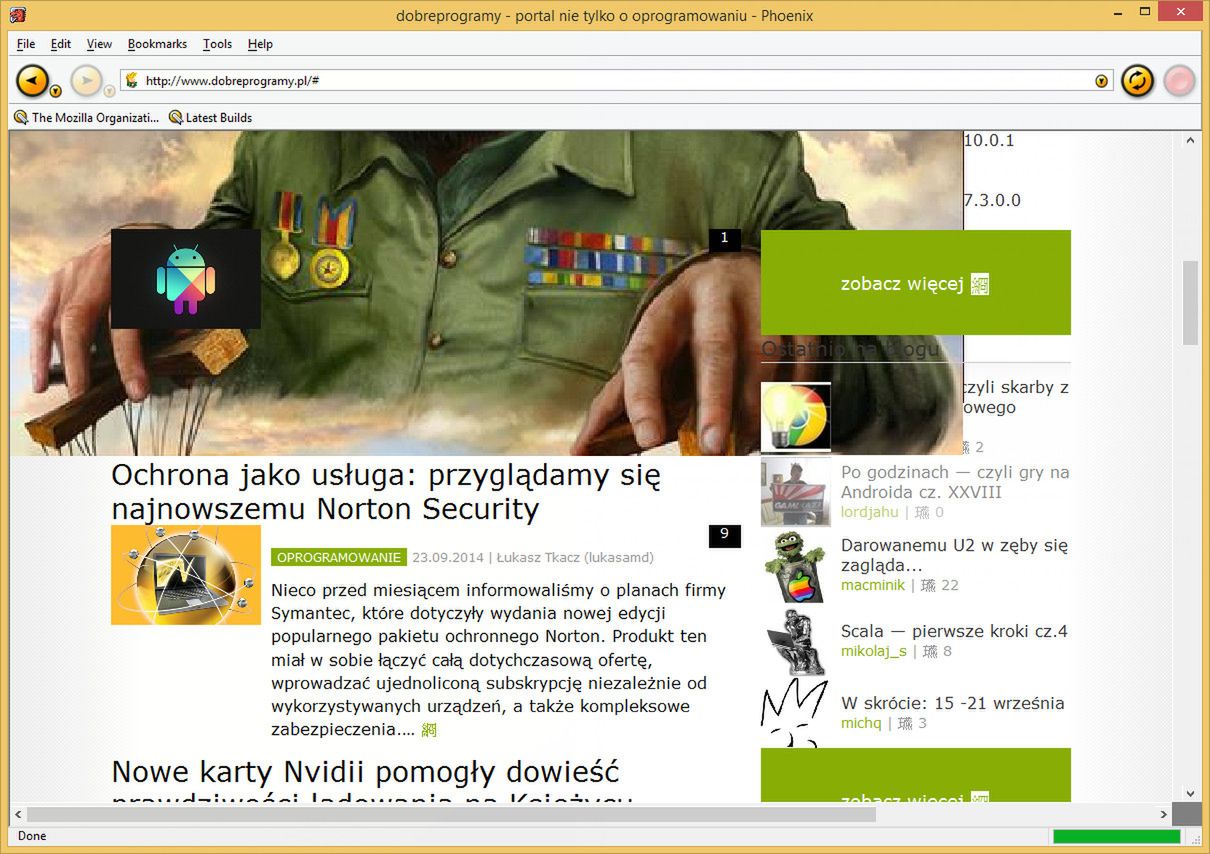Click the Norton article laptop thumbnail

point(186,575)
